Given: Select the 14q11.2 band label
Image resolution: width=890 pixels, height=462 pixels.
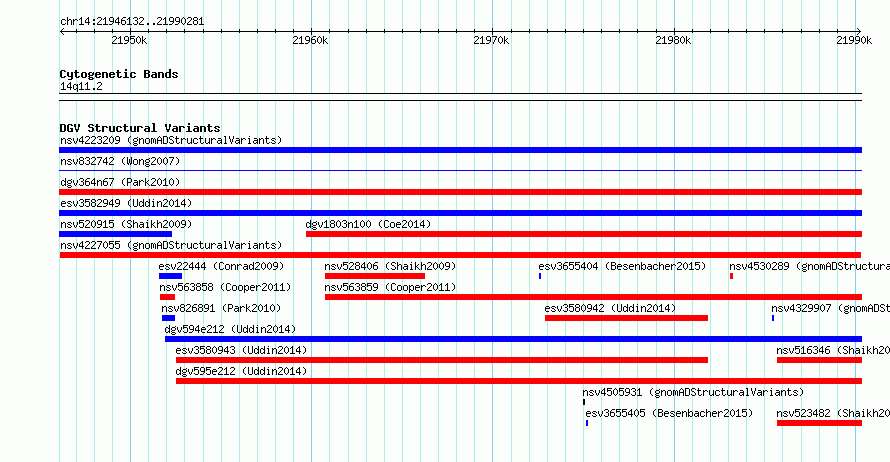Looking at the screenshot, I should pyautogui.click(x=81, y=86).
